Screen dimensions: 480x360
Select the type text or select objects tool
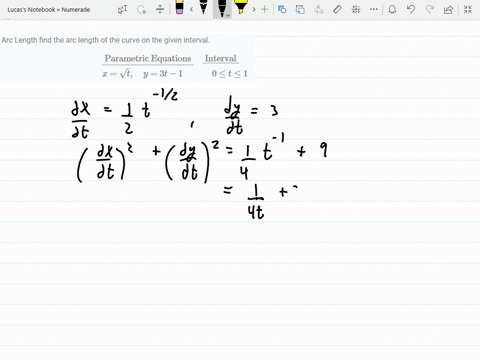point(122,9)
